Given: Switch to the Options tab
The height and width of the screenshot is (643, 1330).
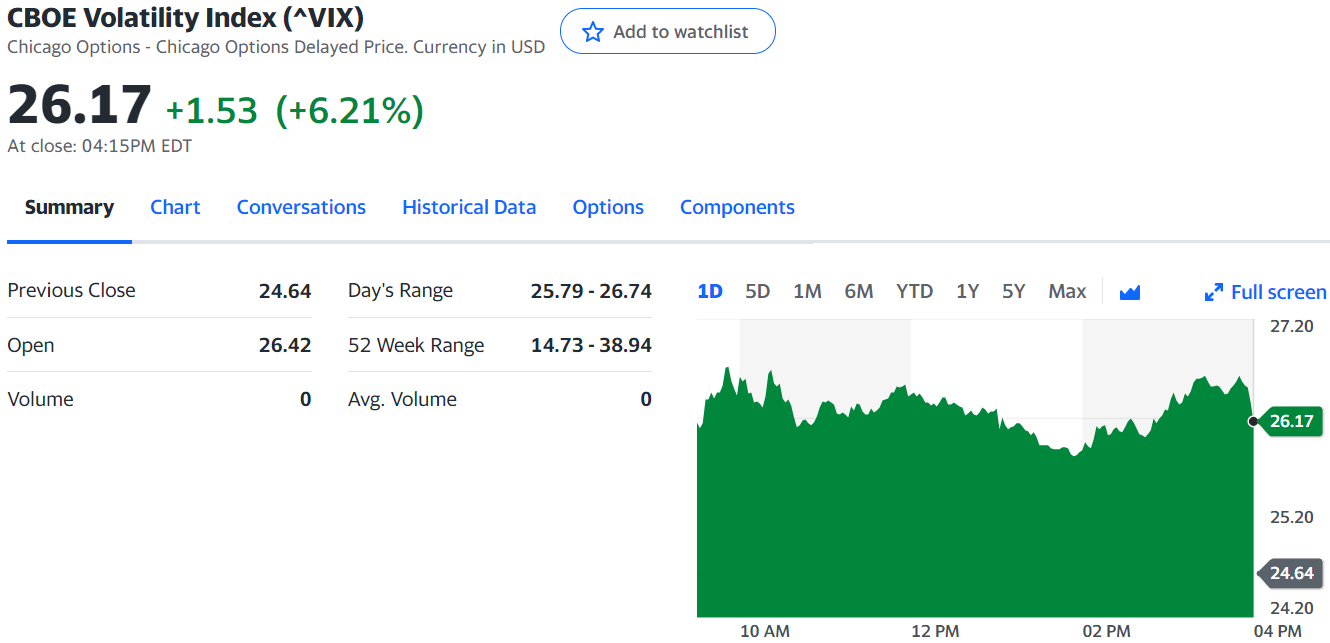Looking at the screenshot, I should (608, 207).
